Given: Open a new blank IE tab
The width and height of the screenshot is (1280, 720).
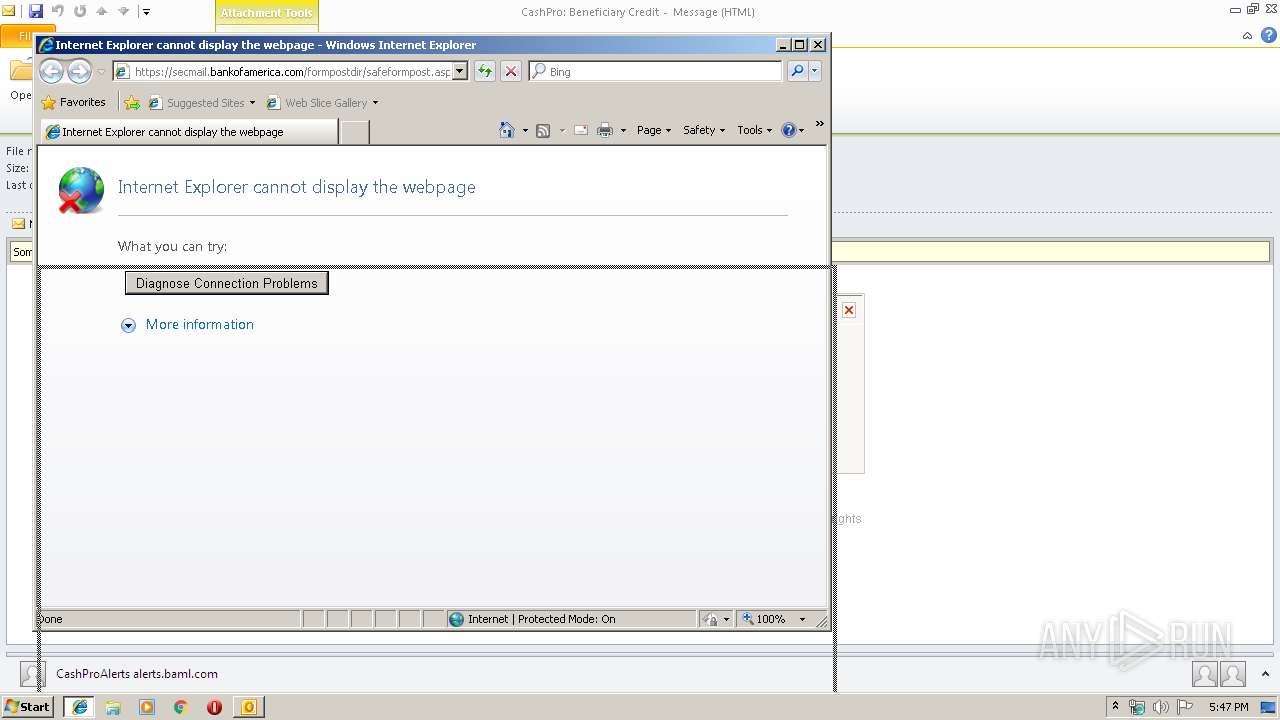Looking at the screenshot, I should (x=354, y=132).
